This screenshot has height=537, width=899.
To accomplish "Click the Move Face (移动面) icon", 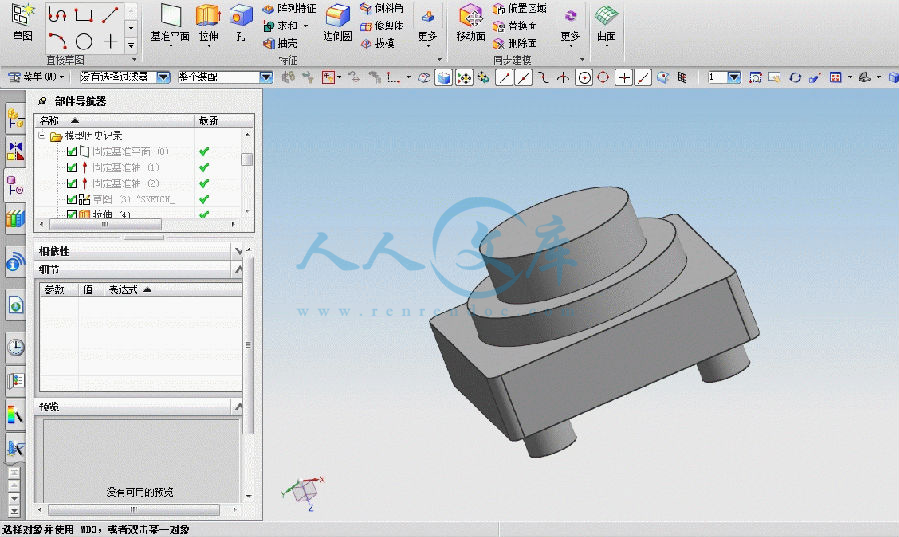I will (x=471, y=16).
